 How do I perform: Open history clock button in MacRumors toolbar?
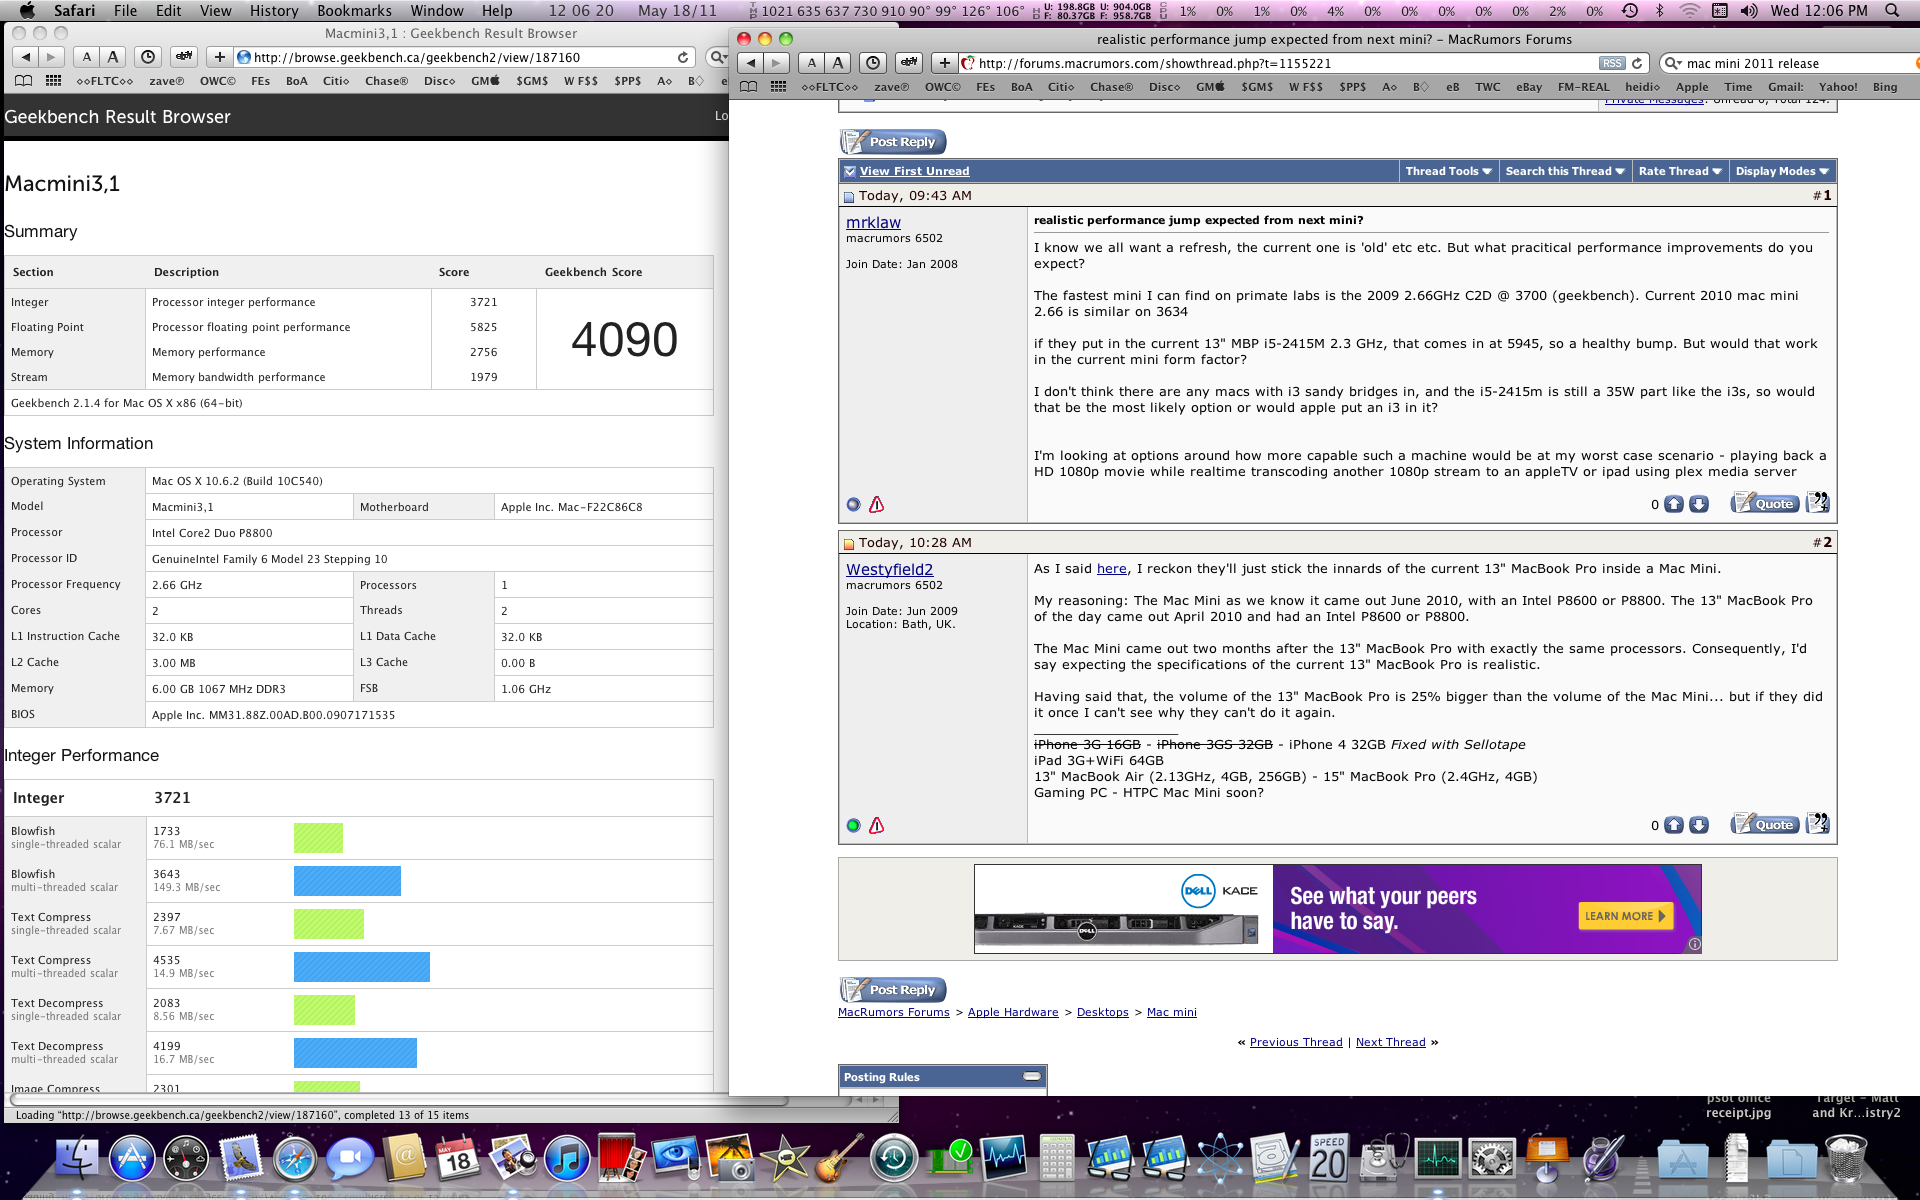[x=873, y=63]
